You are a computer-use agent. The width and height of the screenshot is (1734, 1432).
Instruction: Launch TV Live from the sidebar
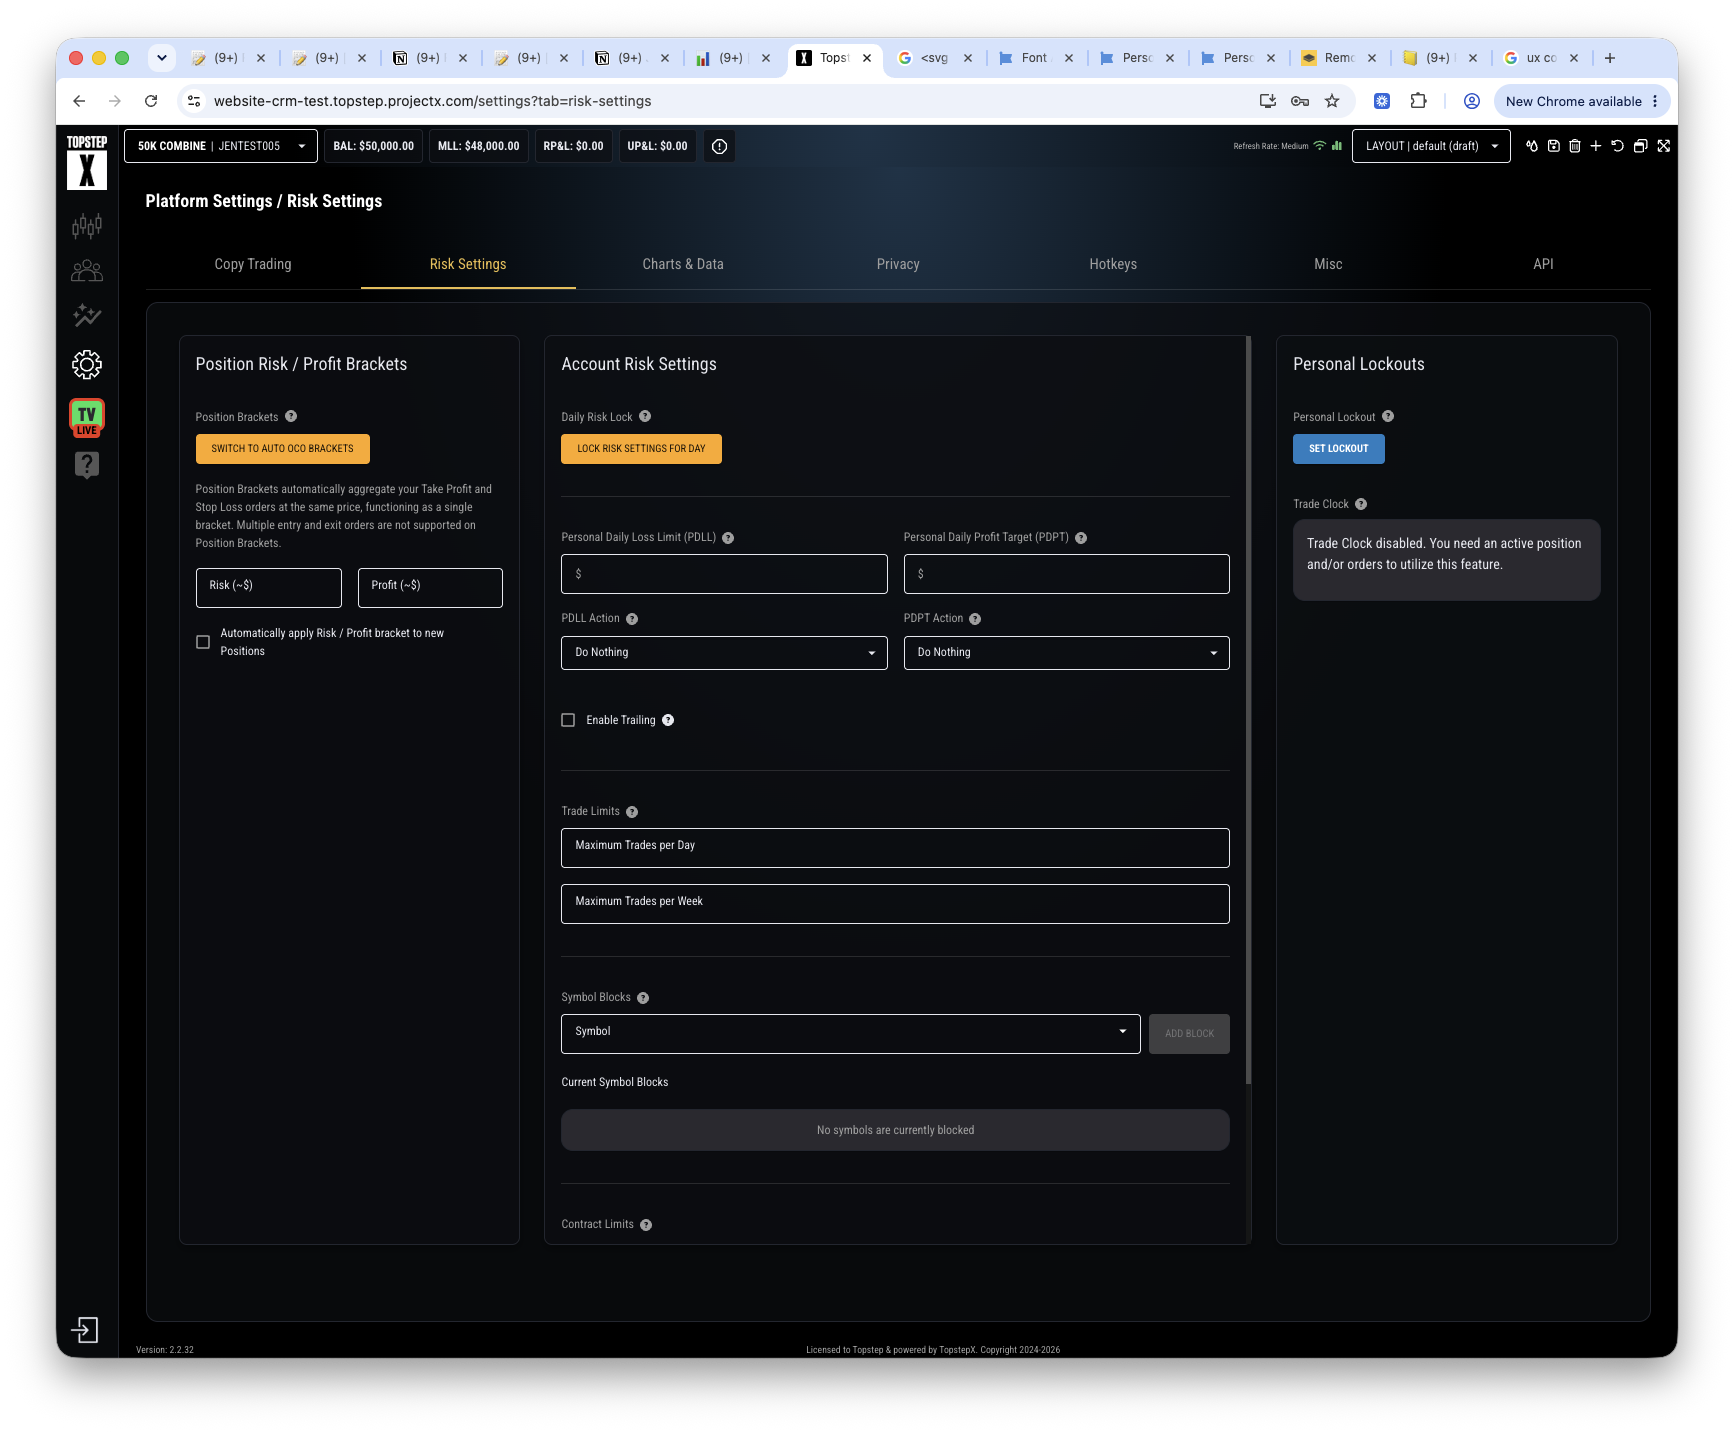pos(87,418)
